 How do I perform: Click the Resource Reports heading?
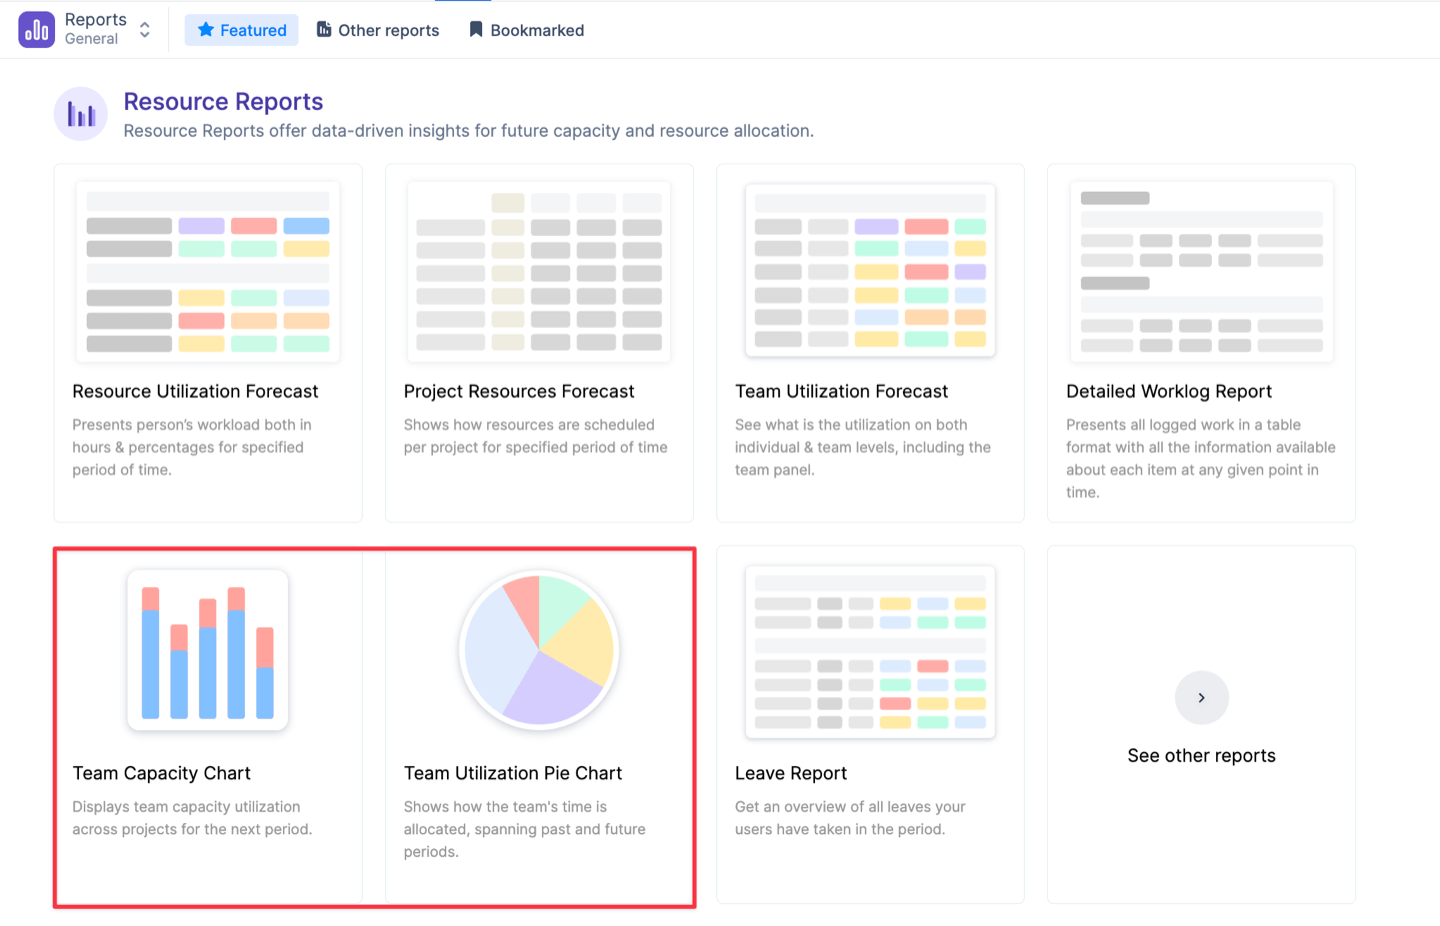[223, 102]
